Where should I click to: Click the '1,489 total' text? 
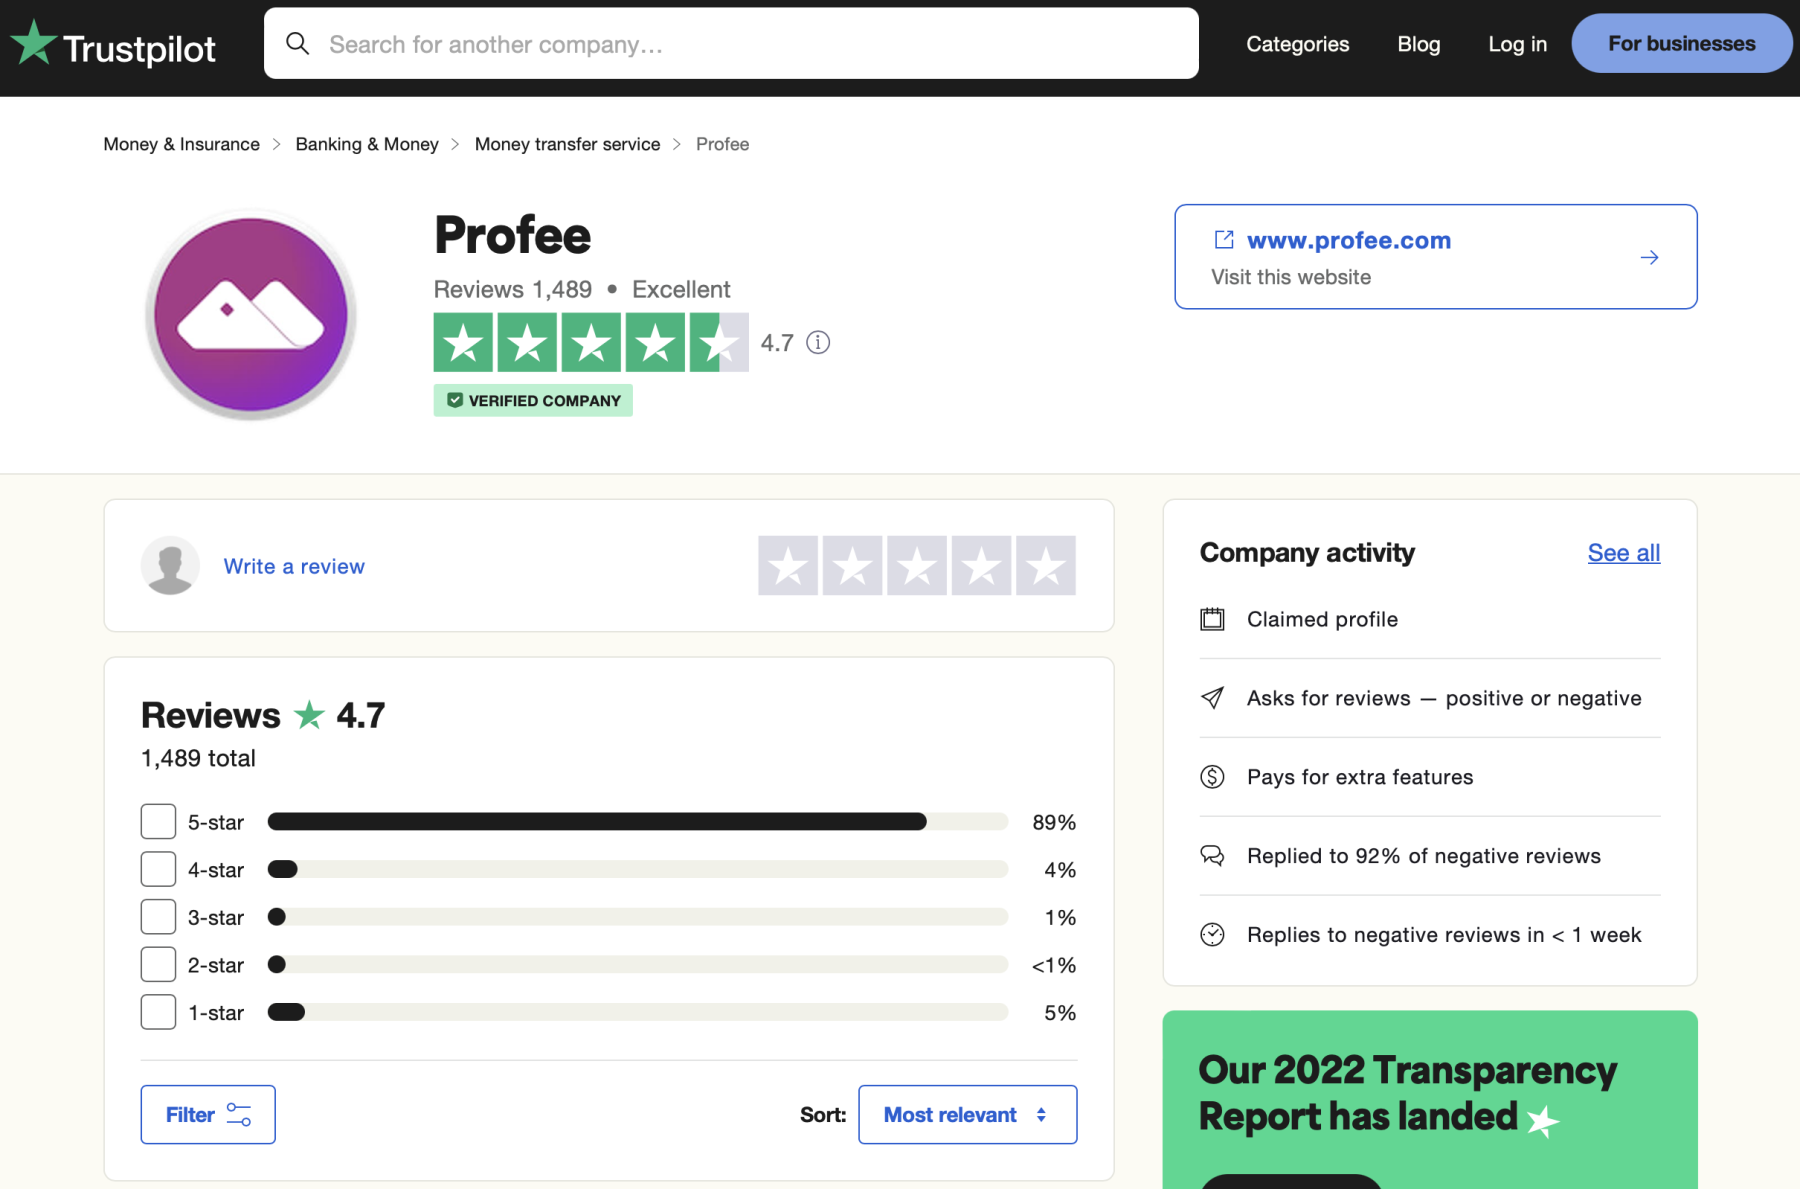(198, 758)
